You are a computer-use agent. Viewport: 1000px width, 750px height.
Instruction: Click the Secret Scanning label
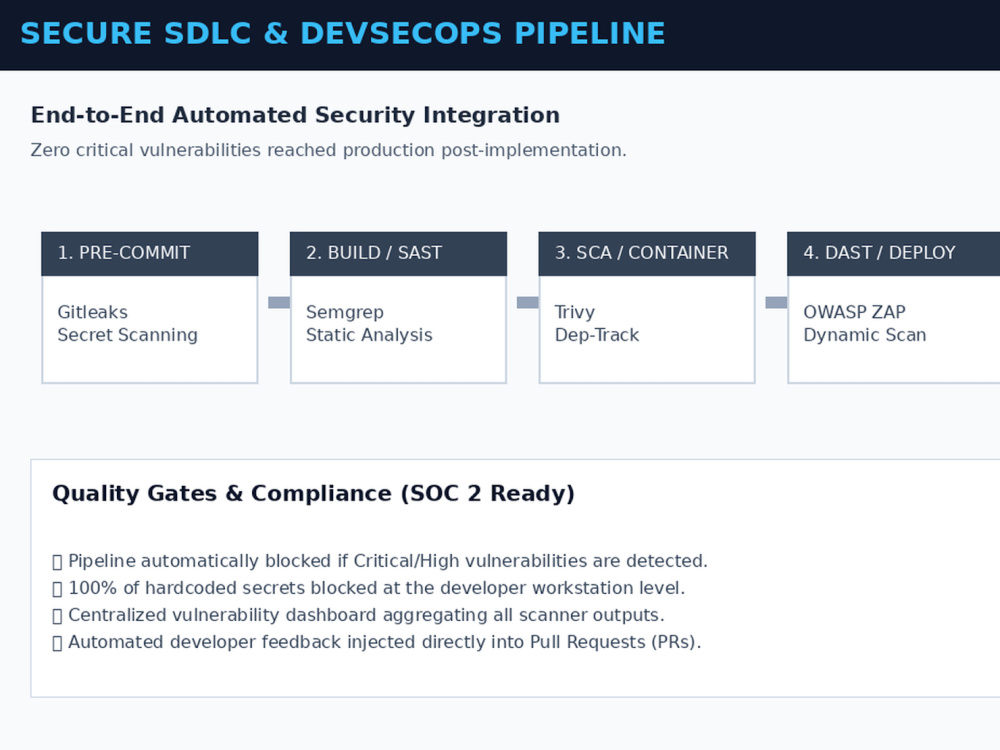point(128,335)
